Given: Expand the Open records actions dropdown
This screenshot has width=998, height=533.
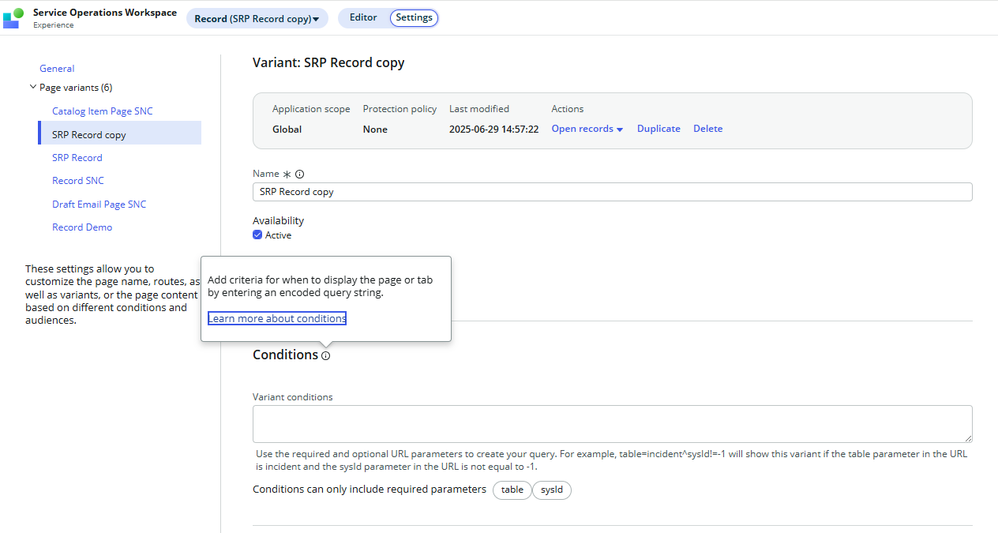Looking at the screenshot, I should tap(587, 129).
